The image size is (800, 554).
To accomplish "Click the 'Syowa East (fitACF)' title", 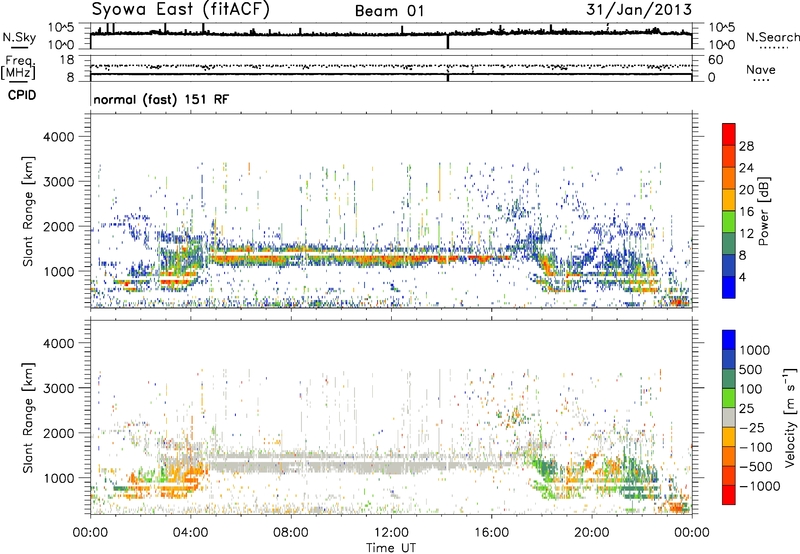I will point(181,9).
